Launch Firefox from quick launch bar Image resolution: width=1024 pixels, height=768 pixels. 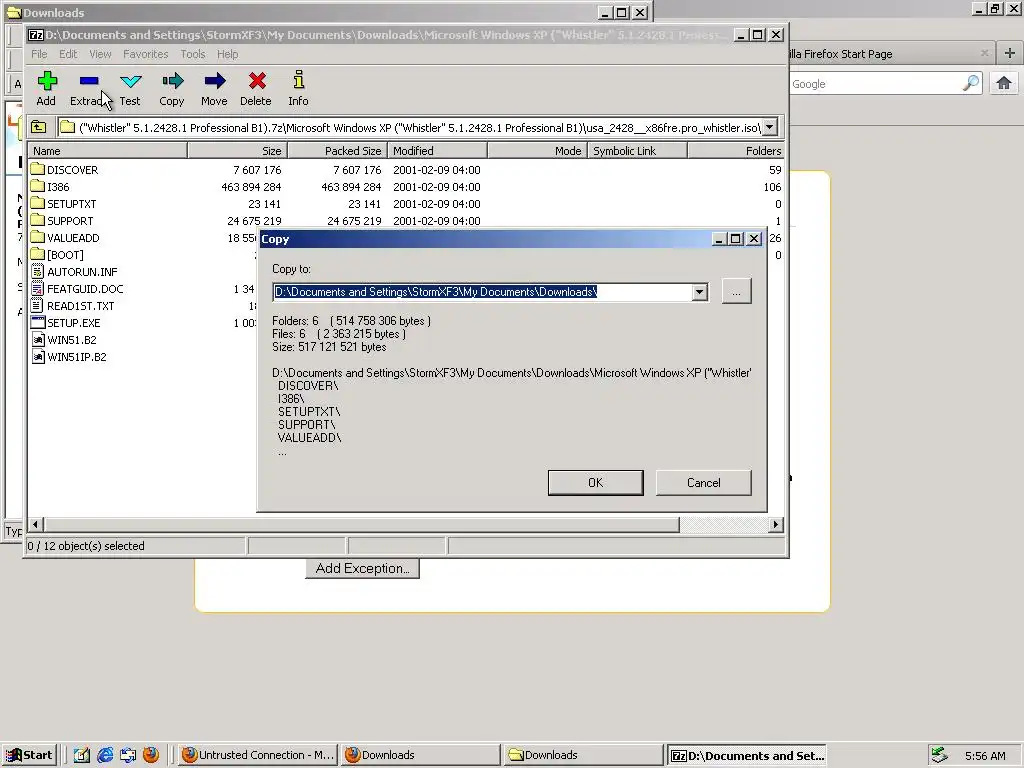(x=151, y=755)
